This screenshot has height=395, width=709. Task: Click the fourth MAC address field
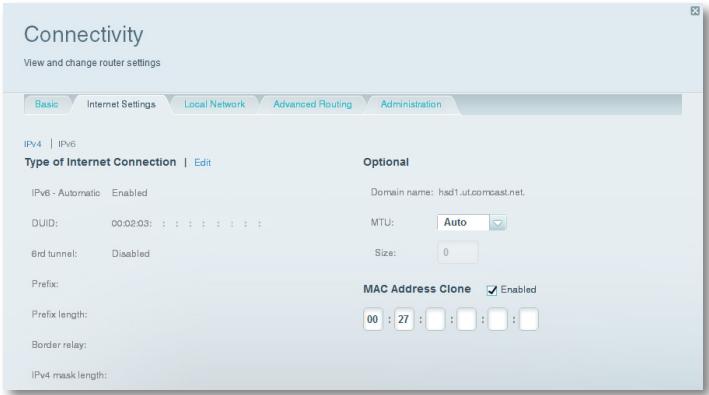[x=466, y=320]
